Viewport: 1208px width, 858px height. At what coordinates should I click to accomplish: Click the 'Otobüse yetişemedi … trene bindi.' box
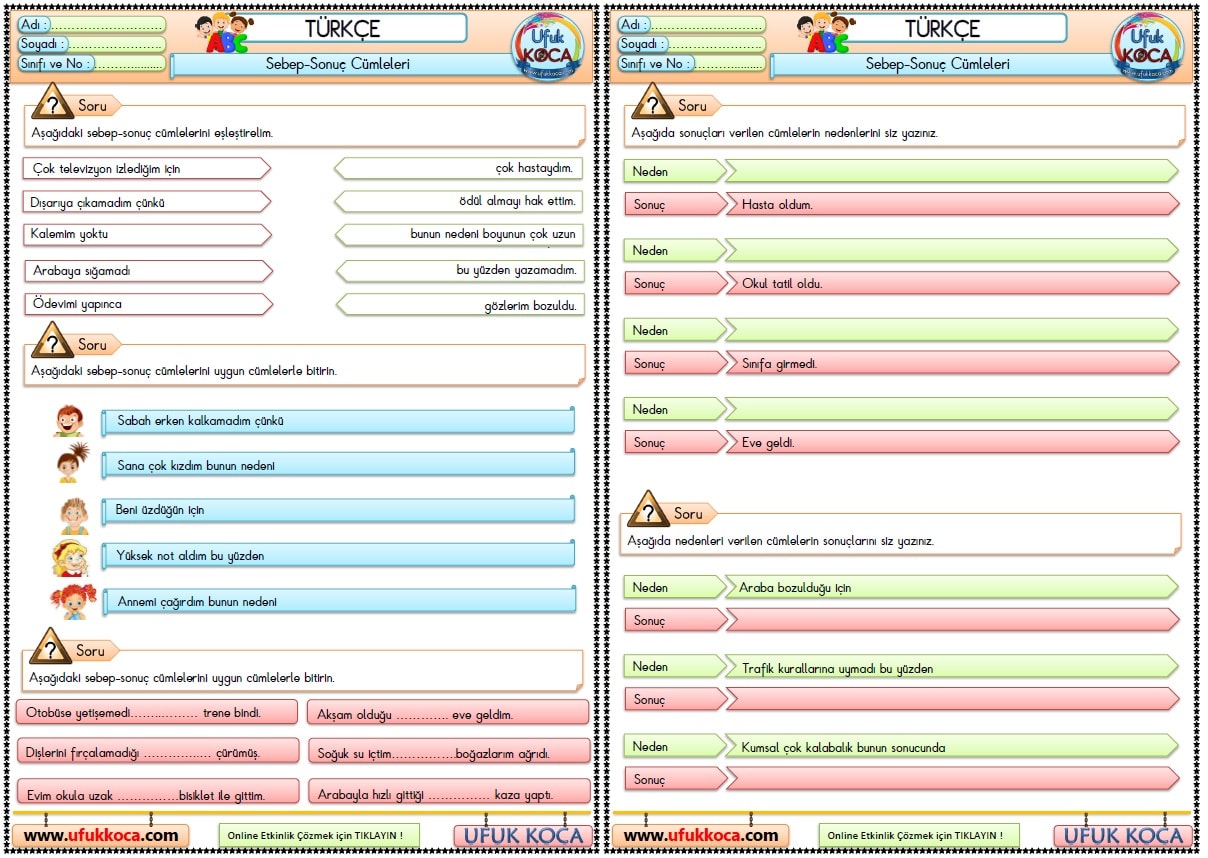pos(157,713)
